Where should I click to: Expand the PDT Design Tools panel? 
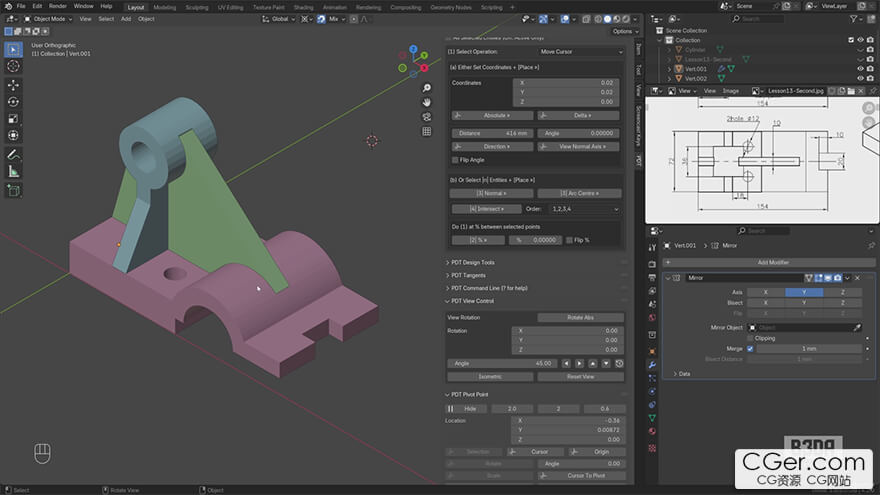tap(473, 263)
